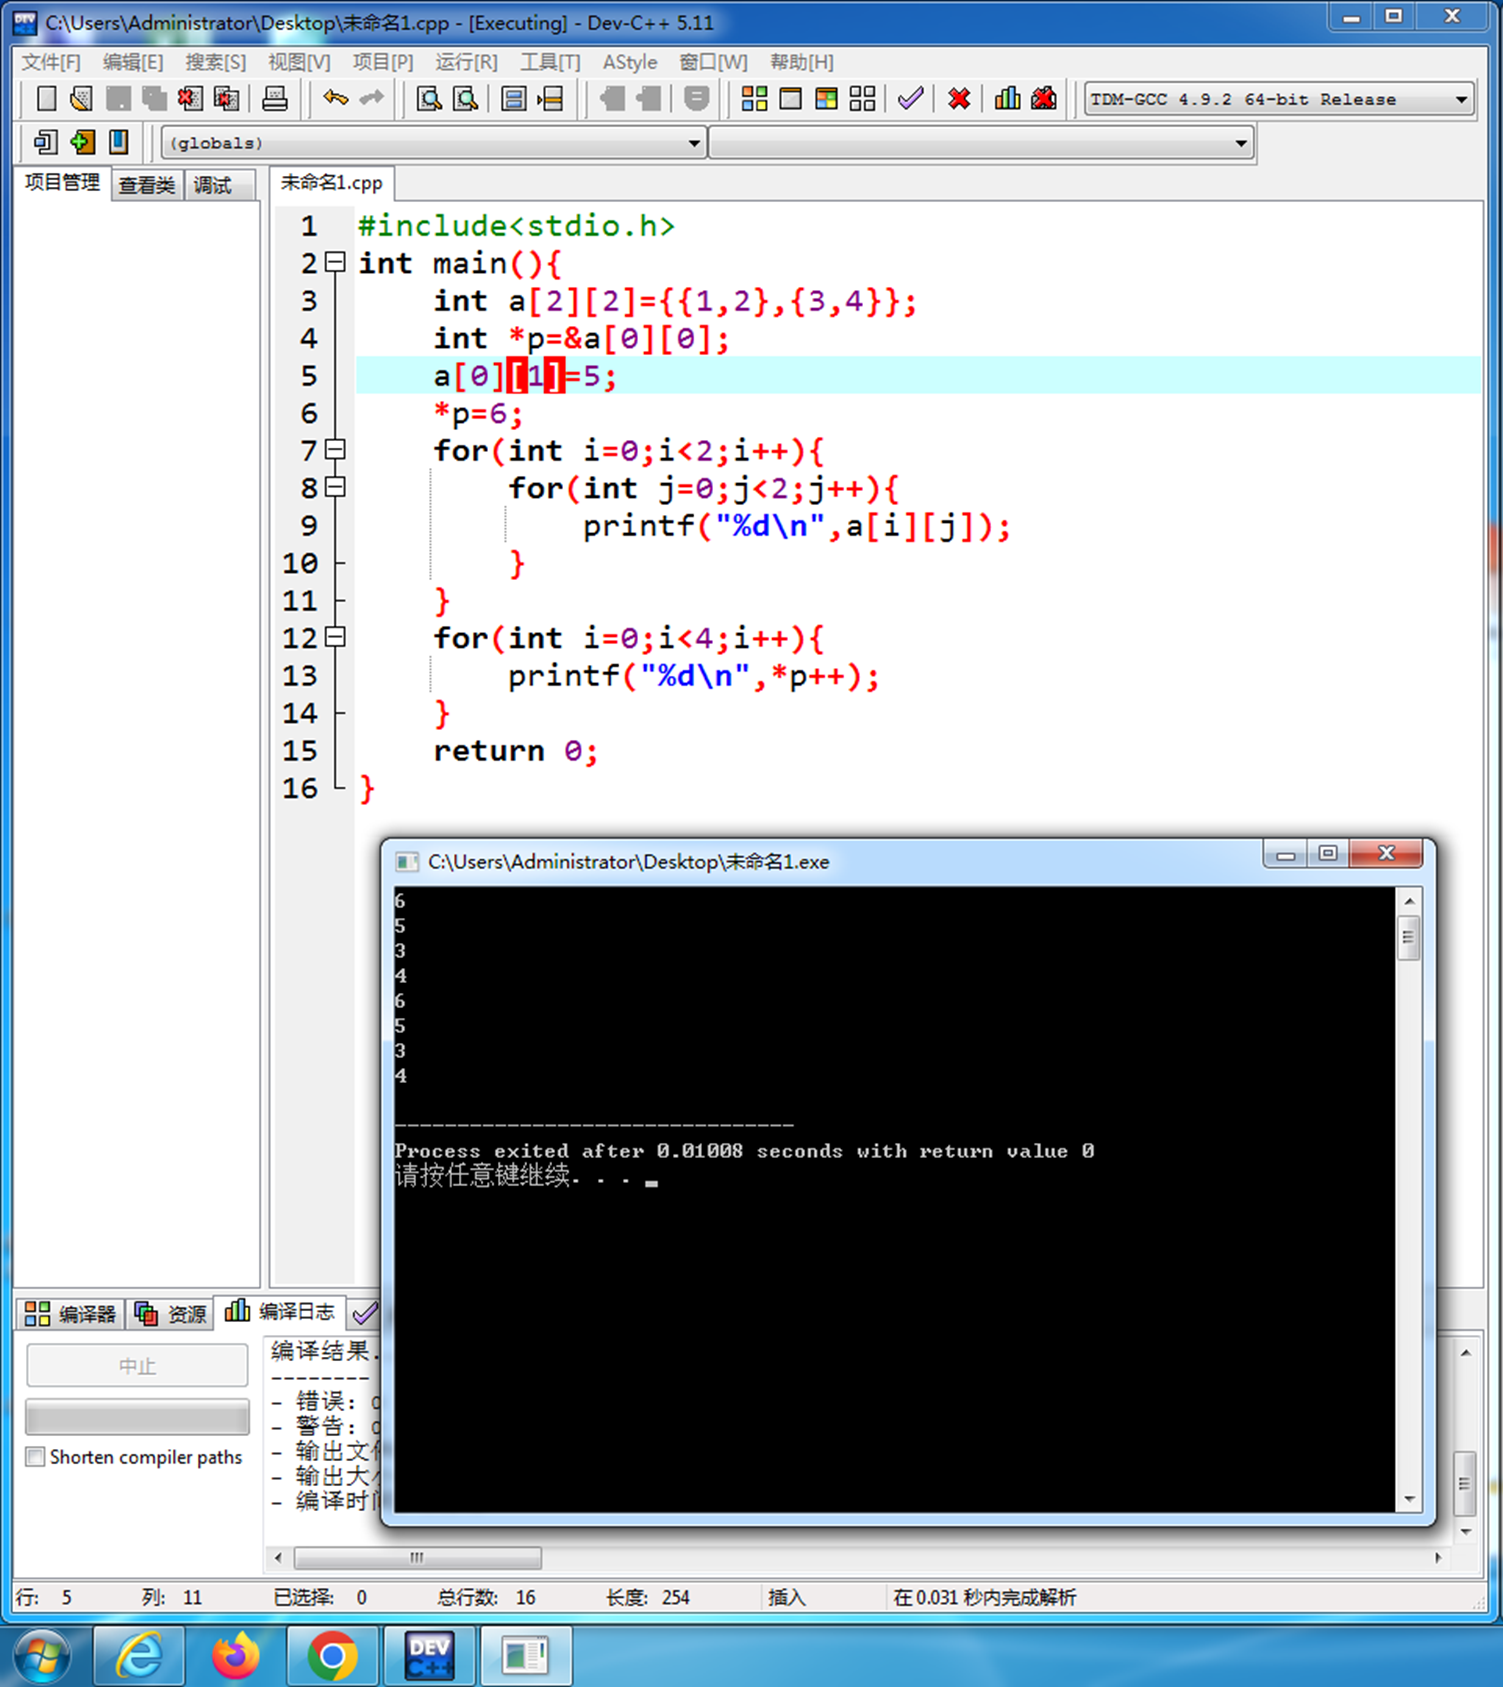Click the Profile Analysis bar chart icon
Image resolution: width=1503 pixels, height=1687 pixels.
(1008, 98)
